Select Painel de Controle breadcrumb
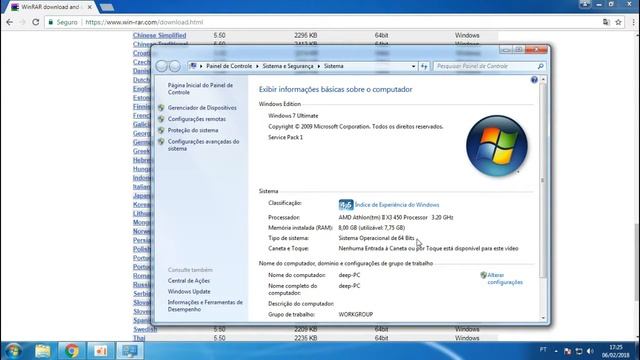Screen dimensions: 640x360 click(229, 66)
